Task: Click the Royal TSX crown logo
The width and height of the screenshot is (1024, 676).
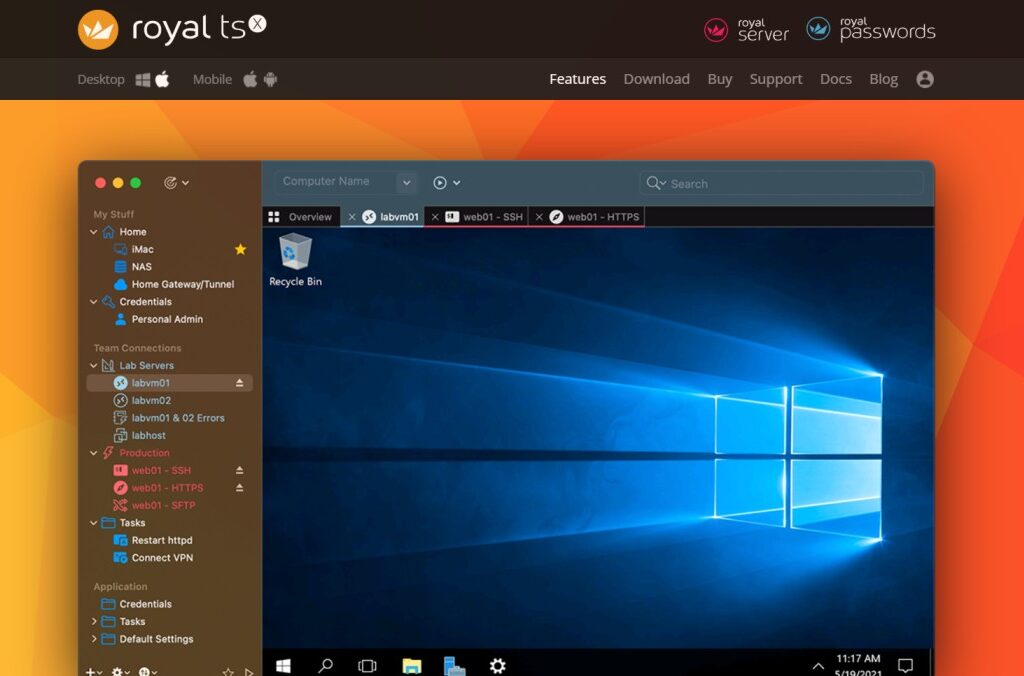Action: pyautogui.click(x=98, y=29)
